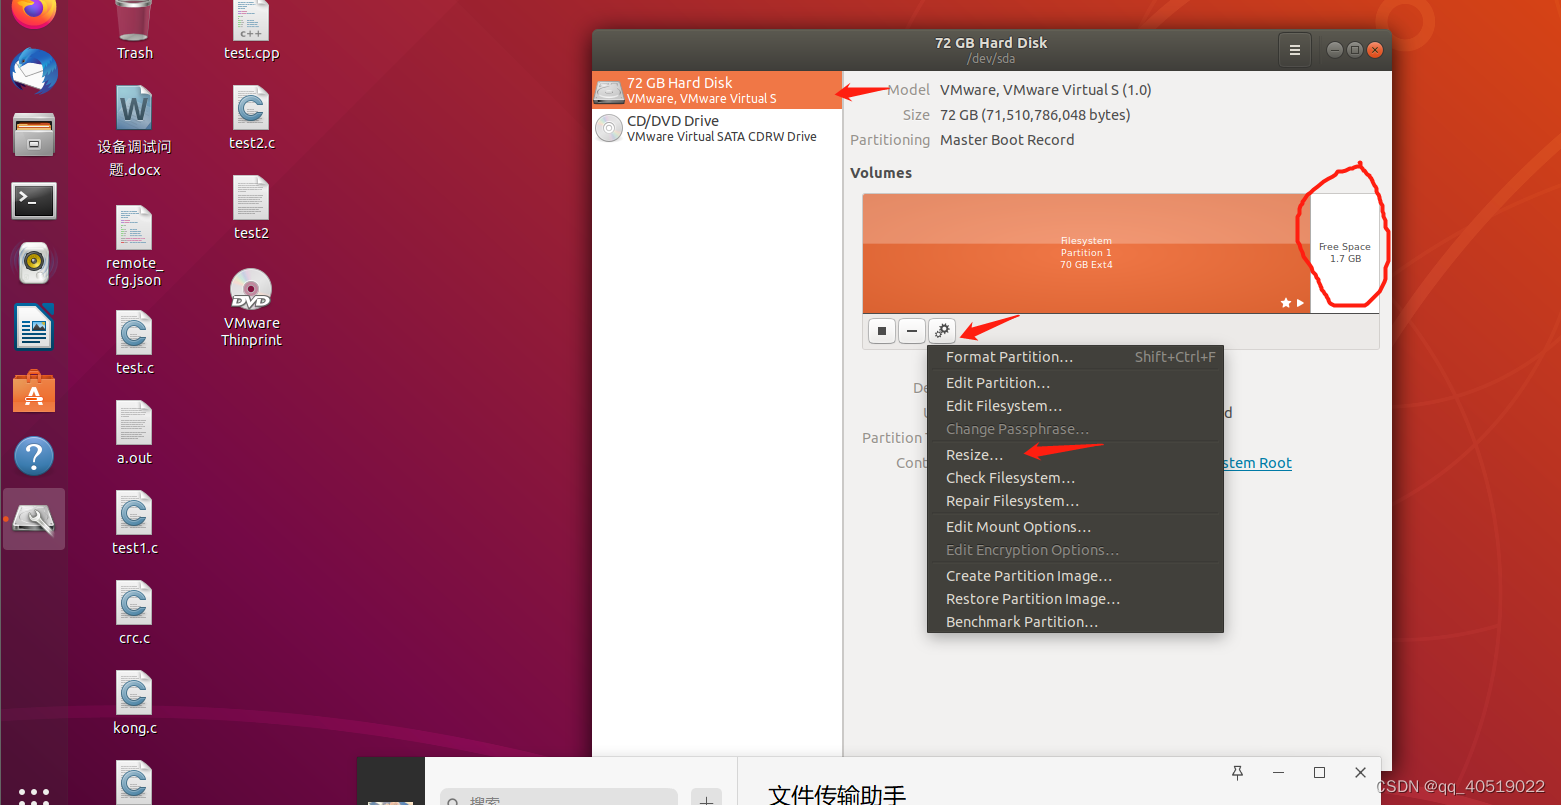
Task: Select Resize… in the partition menu
Action: [1075, 455]
